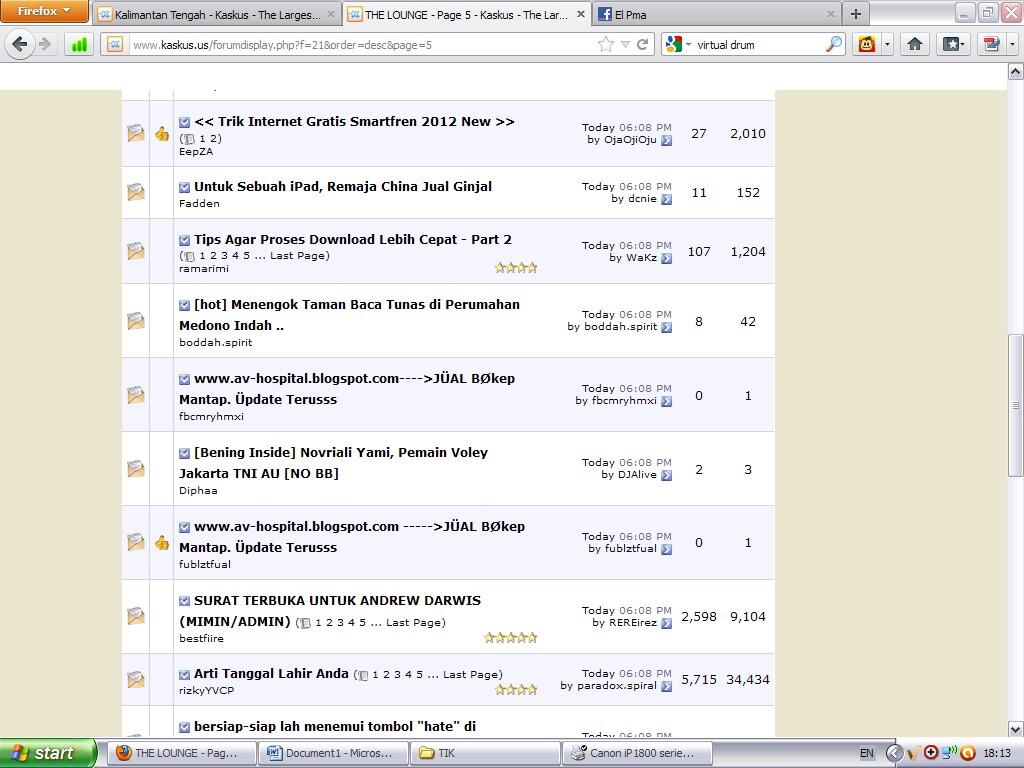
Task: Go to the Home page icon
Action: 915,44
